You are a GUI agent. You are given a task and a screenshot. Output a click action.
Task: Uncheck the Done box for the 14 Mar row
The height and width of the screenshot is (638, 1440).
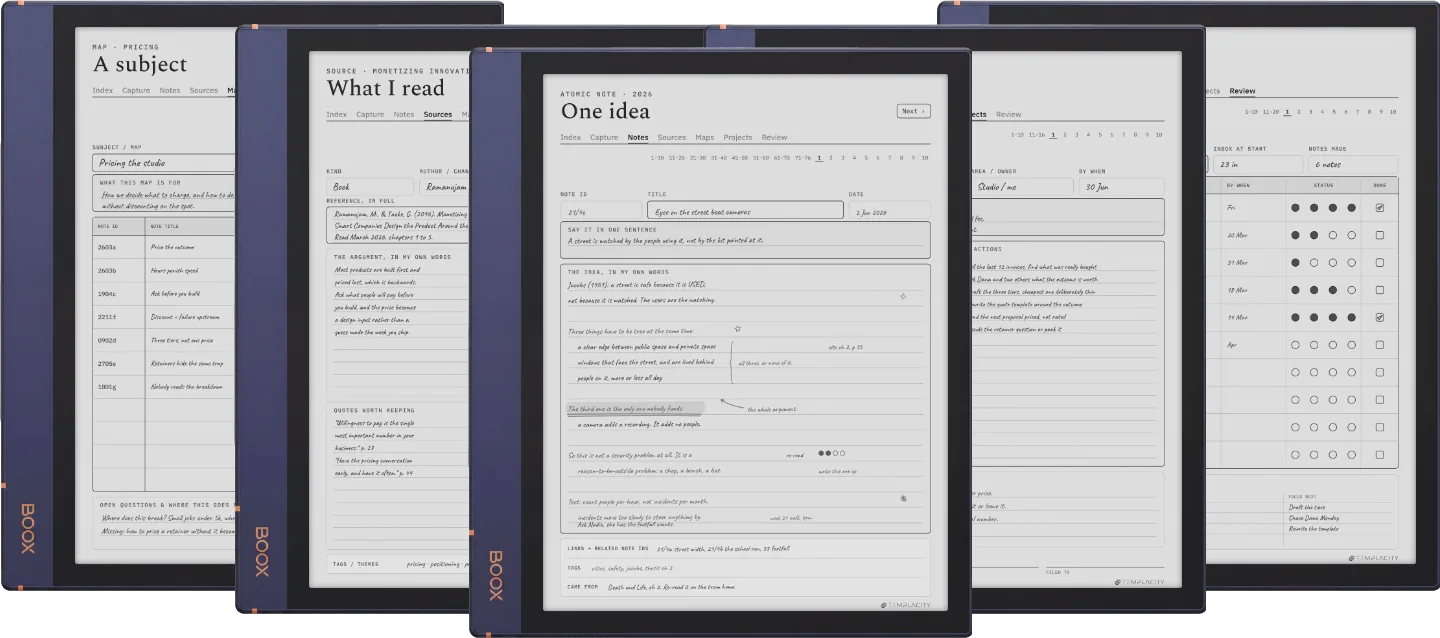[x=1380, y=318]
